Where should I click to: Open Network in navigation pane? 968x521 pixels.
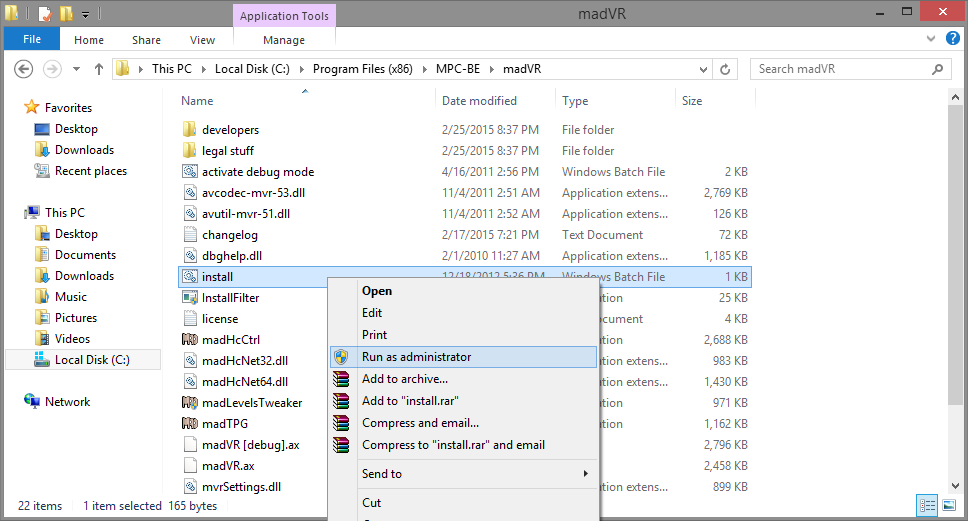tap(67, 402)
